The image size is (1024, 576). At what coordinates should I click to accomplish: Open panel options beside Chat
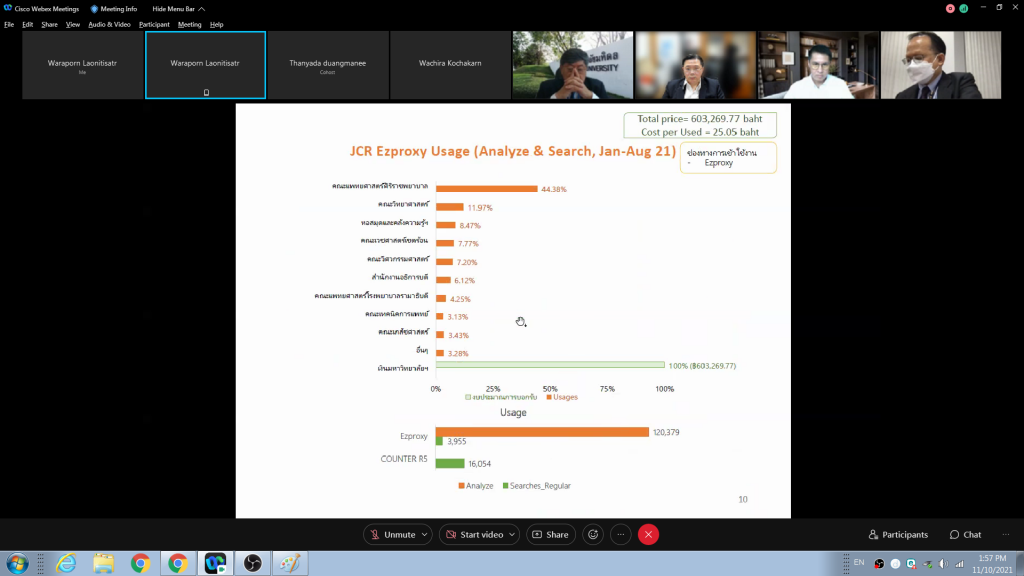(1004, 535)
